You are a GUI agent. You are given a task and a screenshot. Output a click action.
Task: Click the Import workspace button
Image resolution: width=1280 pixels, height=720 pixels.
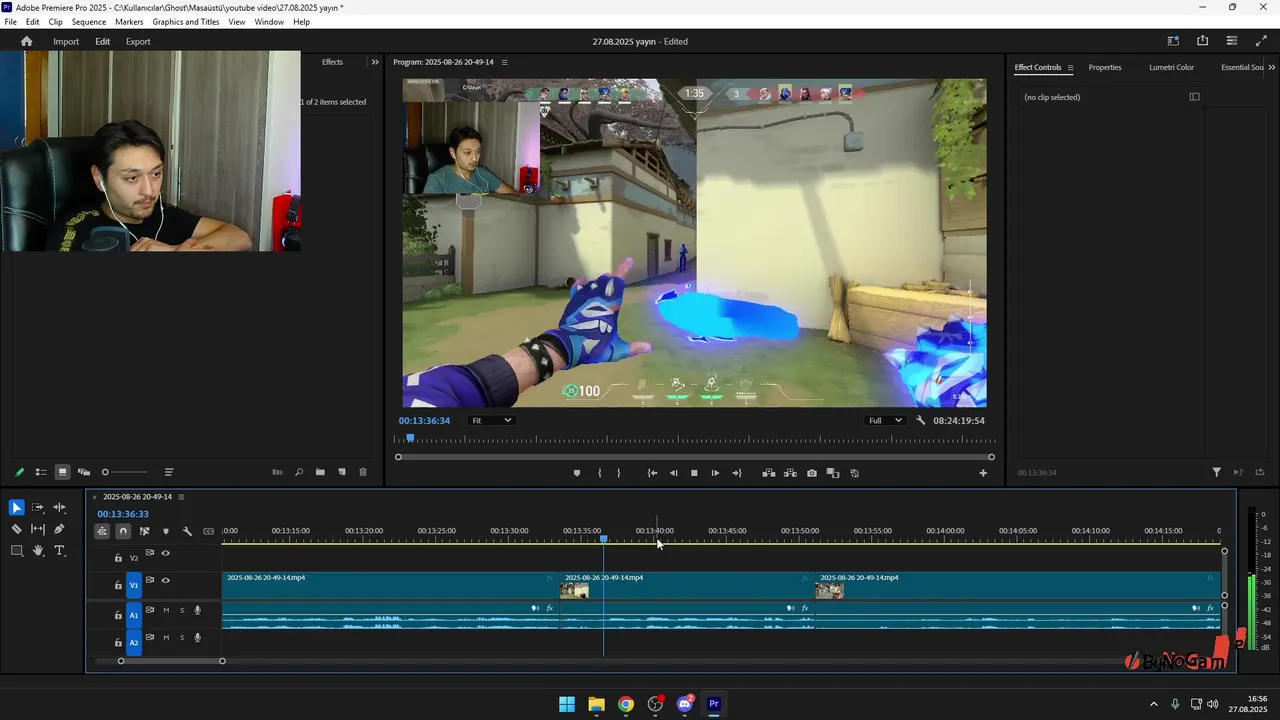pyautogui.click(x=66, y=42)
